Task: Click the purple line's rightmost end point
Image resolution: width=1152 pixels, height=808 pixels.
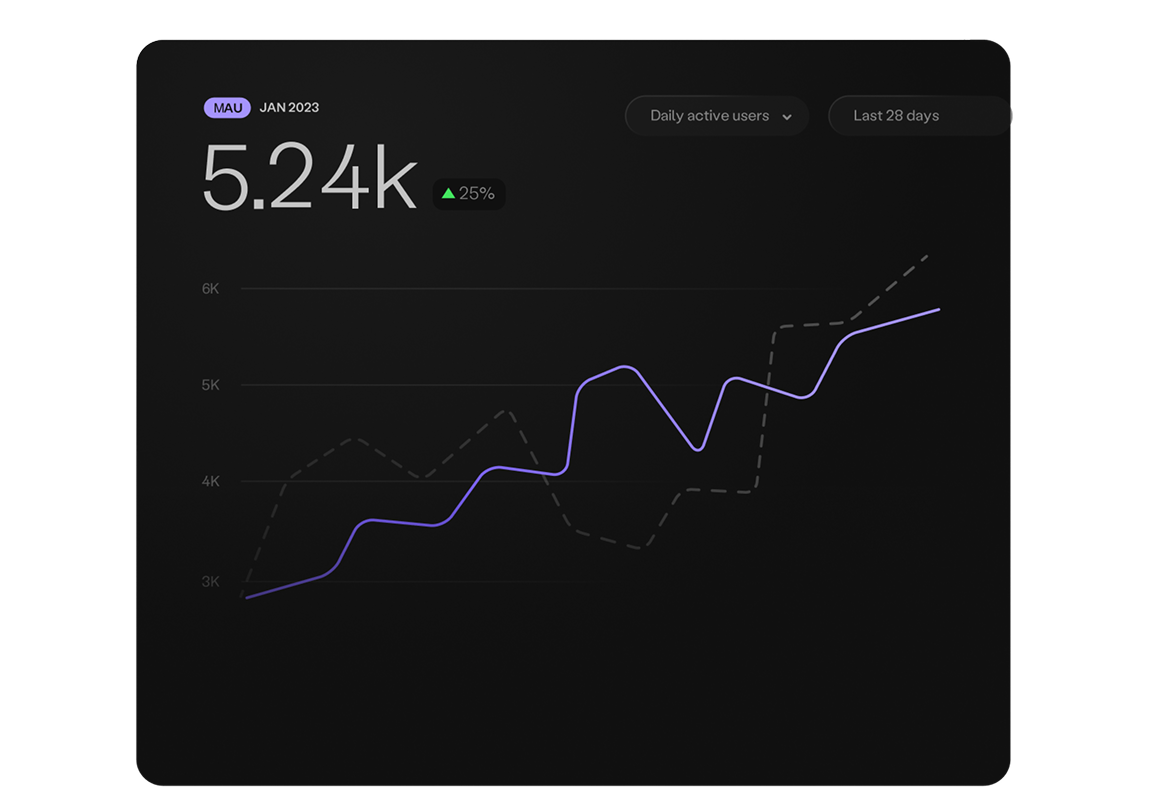Action: 938,310
